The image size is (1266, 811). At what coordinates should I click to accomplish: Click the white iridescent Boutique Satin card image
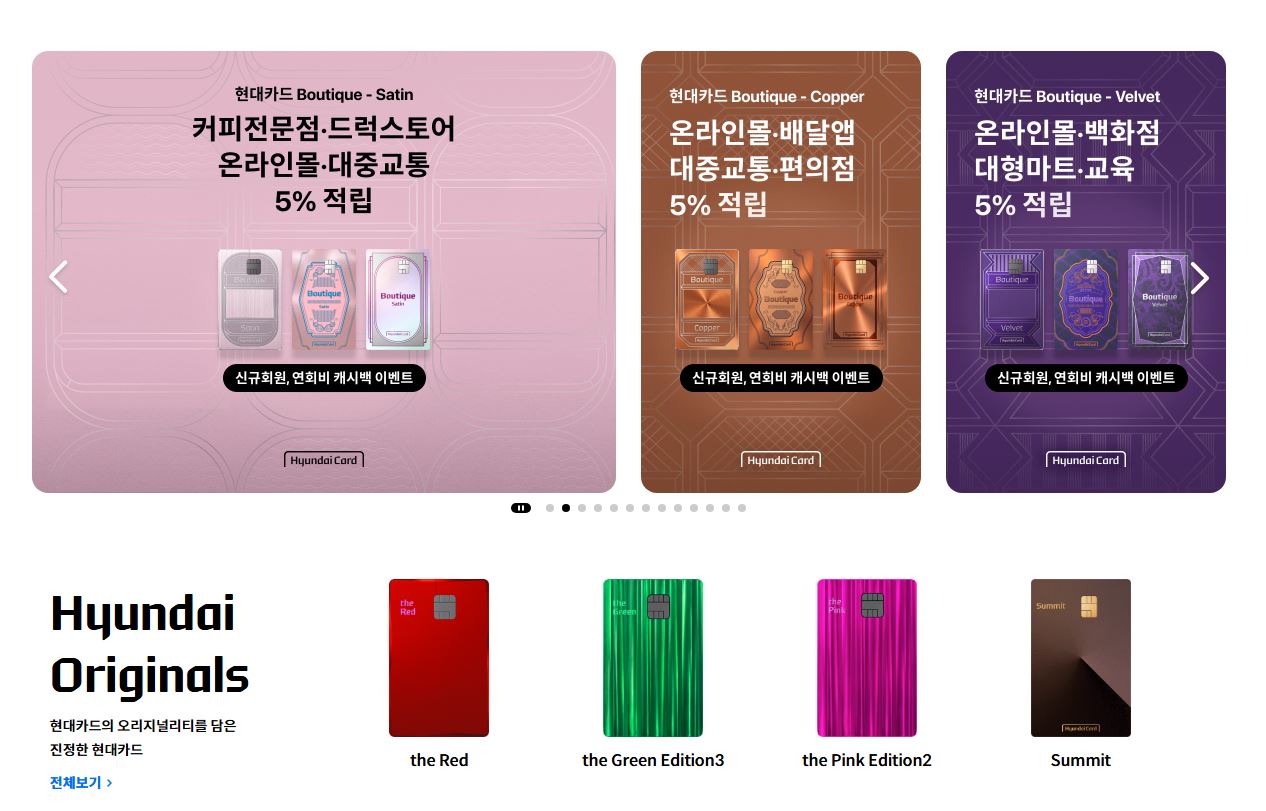pyautogui.click(x=398, y=300)
